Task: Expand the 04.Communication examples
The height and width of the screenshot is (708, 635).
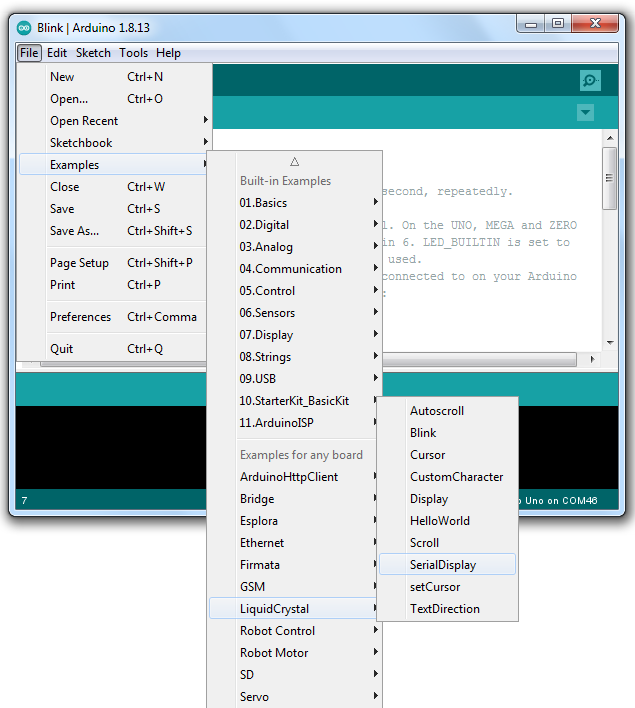Action: pos(295,269)
